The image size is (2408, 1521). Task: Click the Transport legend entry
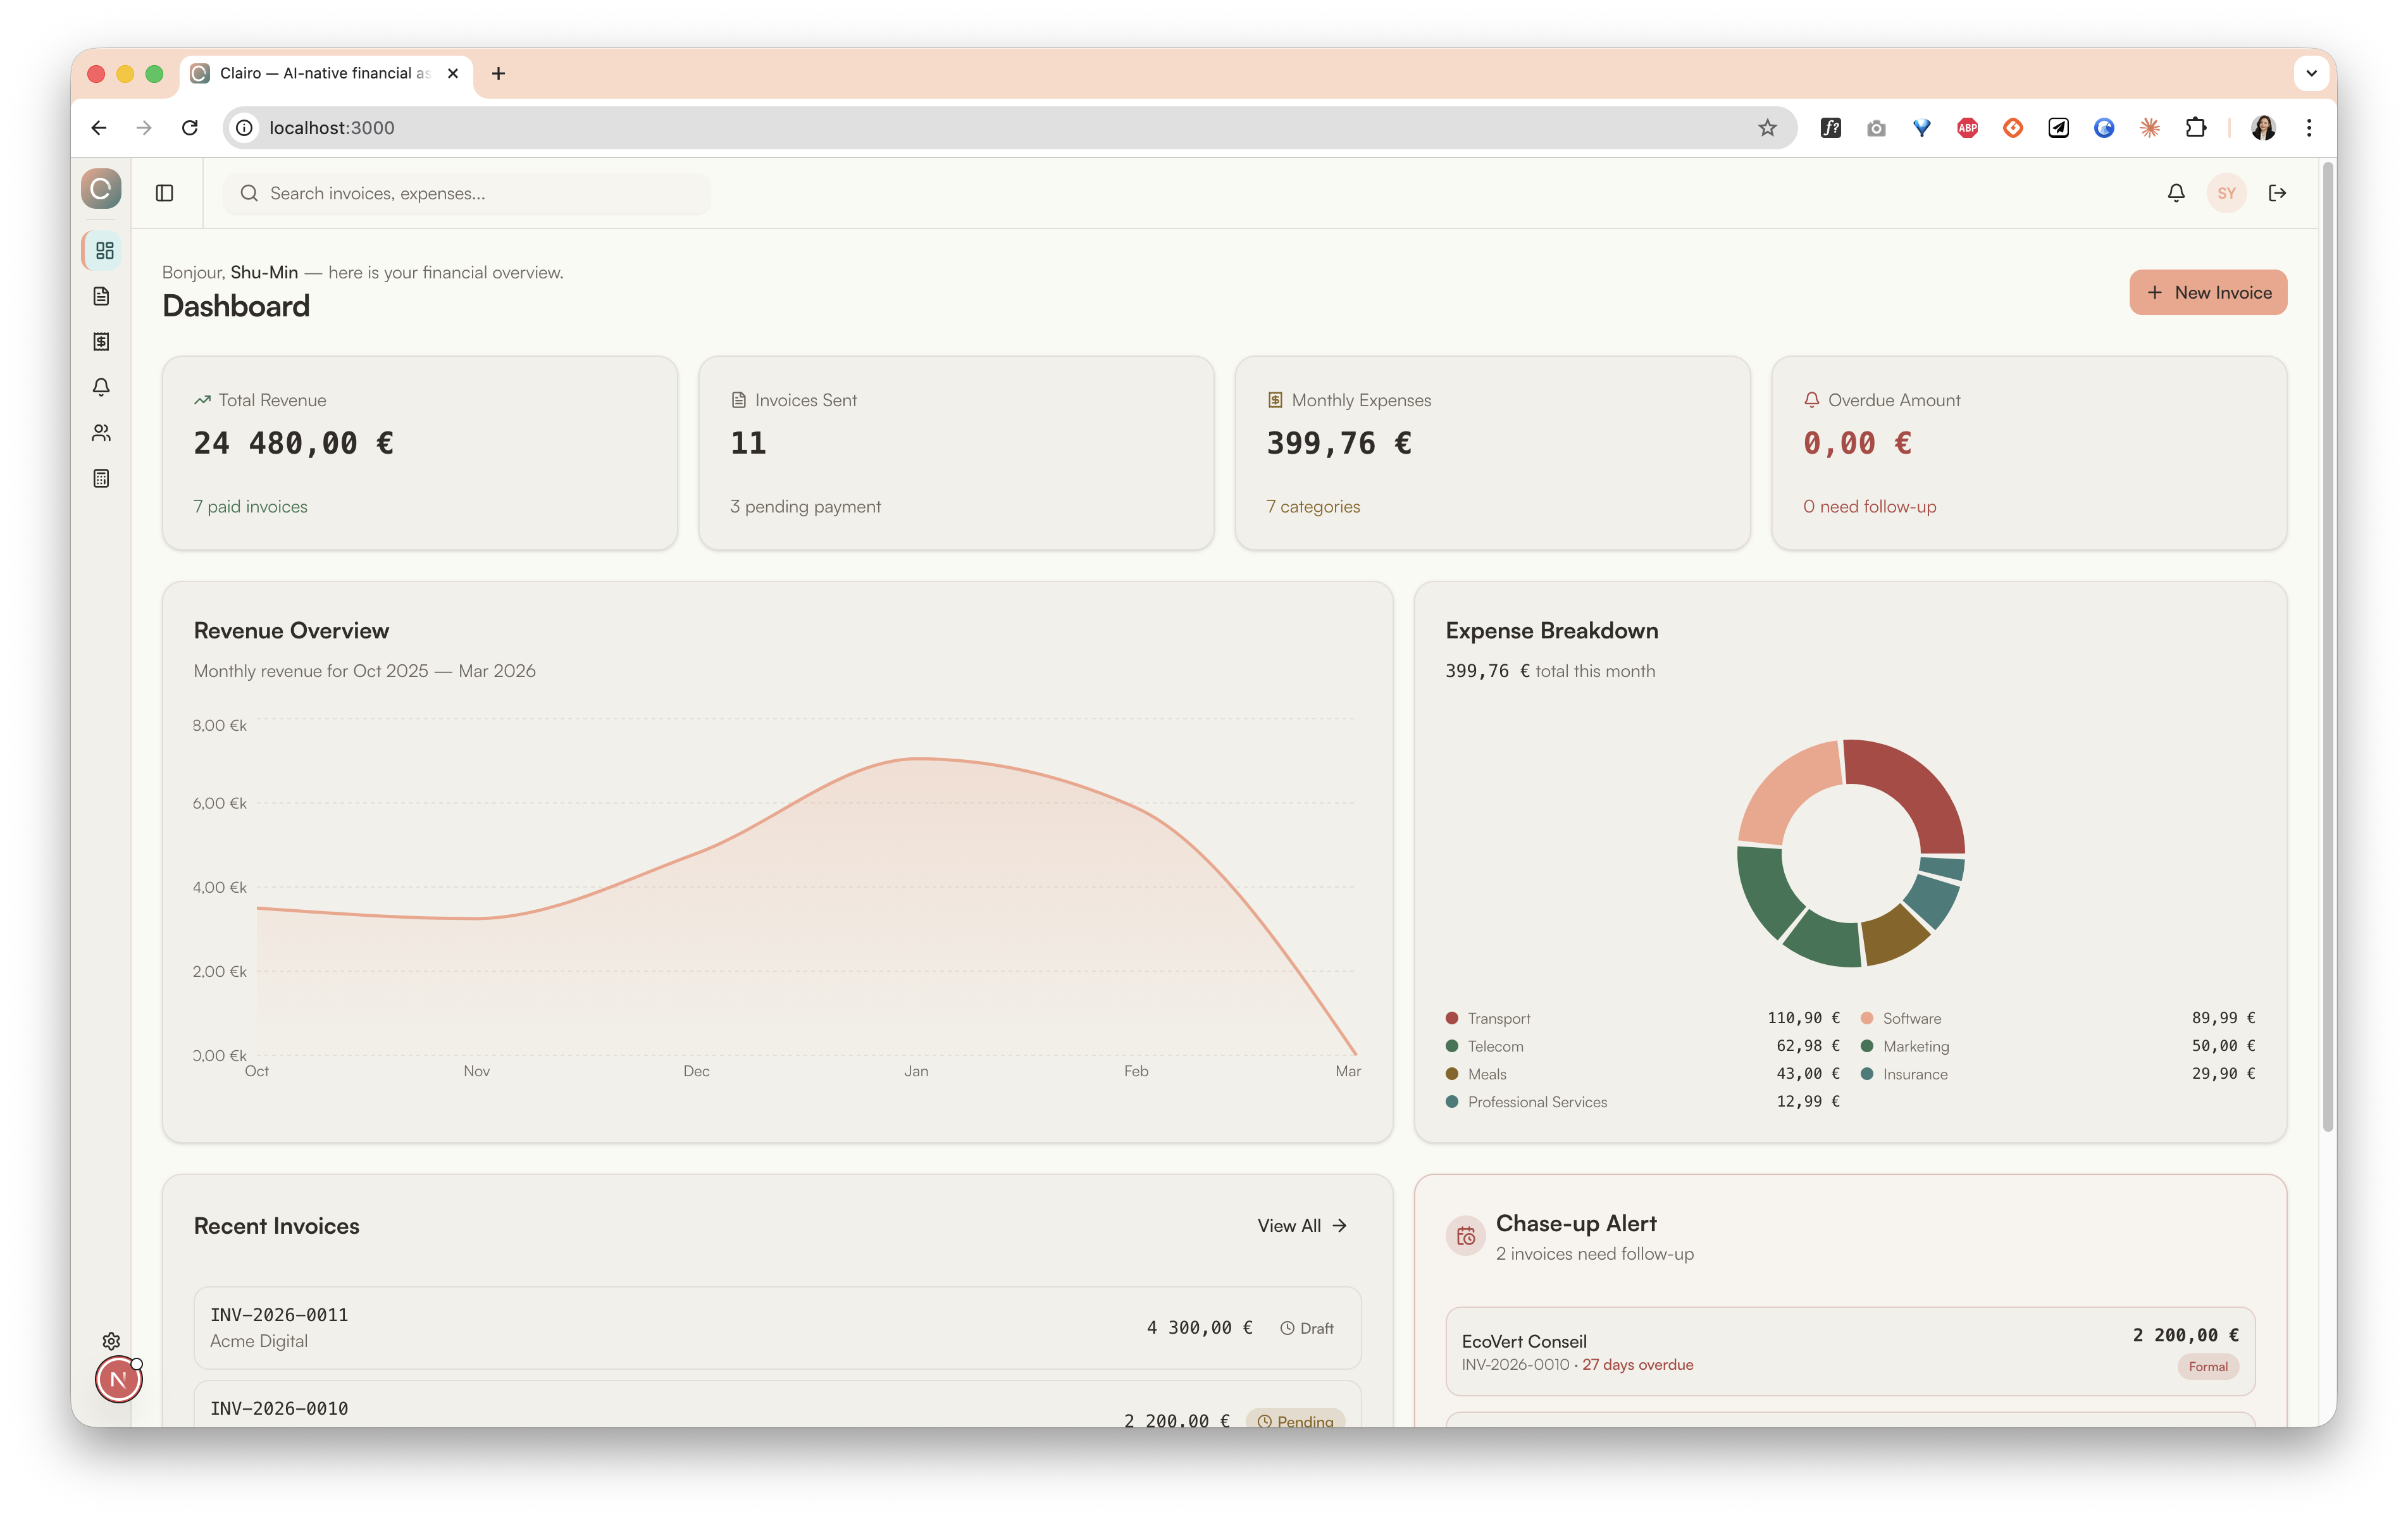pyautogui.click(x=1642, y=1018)
